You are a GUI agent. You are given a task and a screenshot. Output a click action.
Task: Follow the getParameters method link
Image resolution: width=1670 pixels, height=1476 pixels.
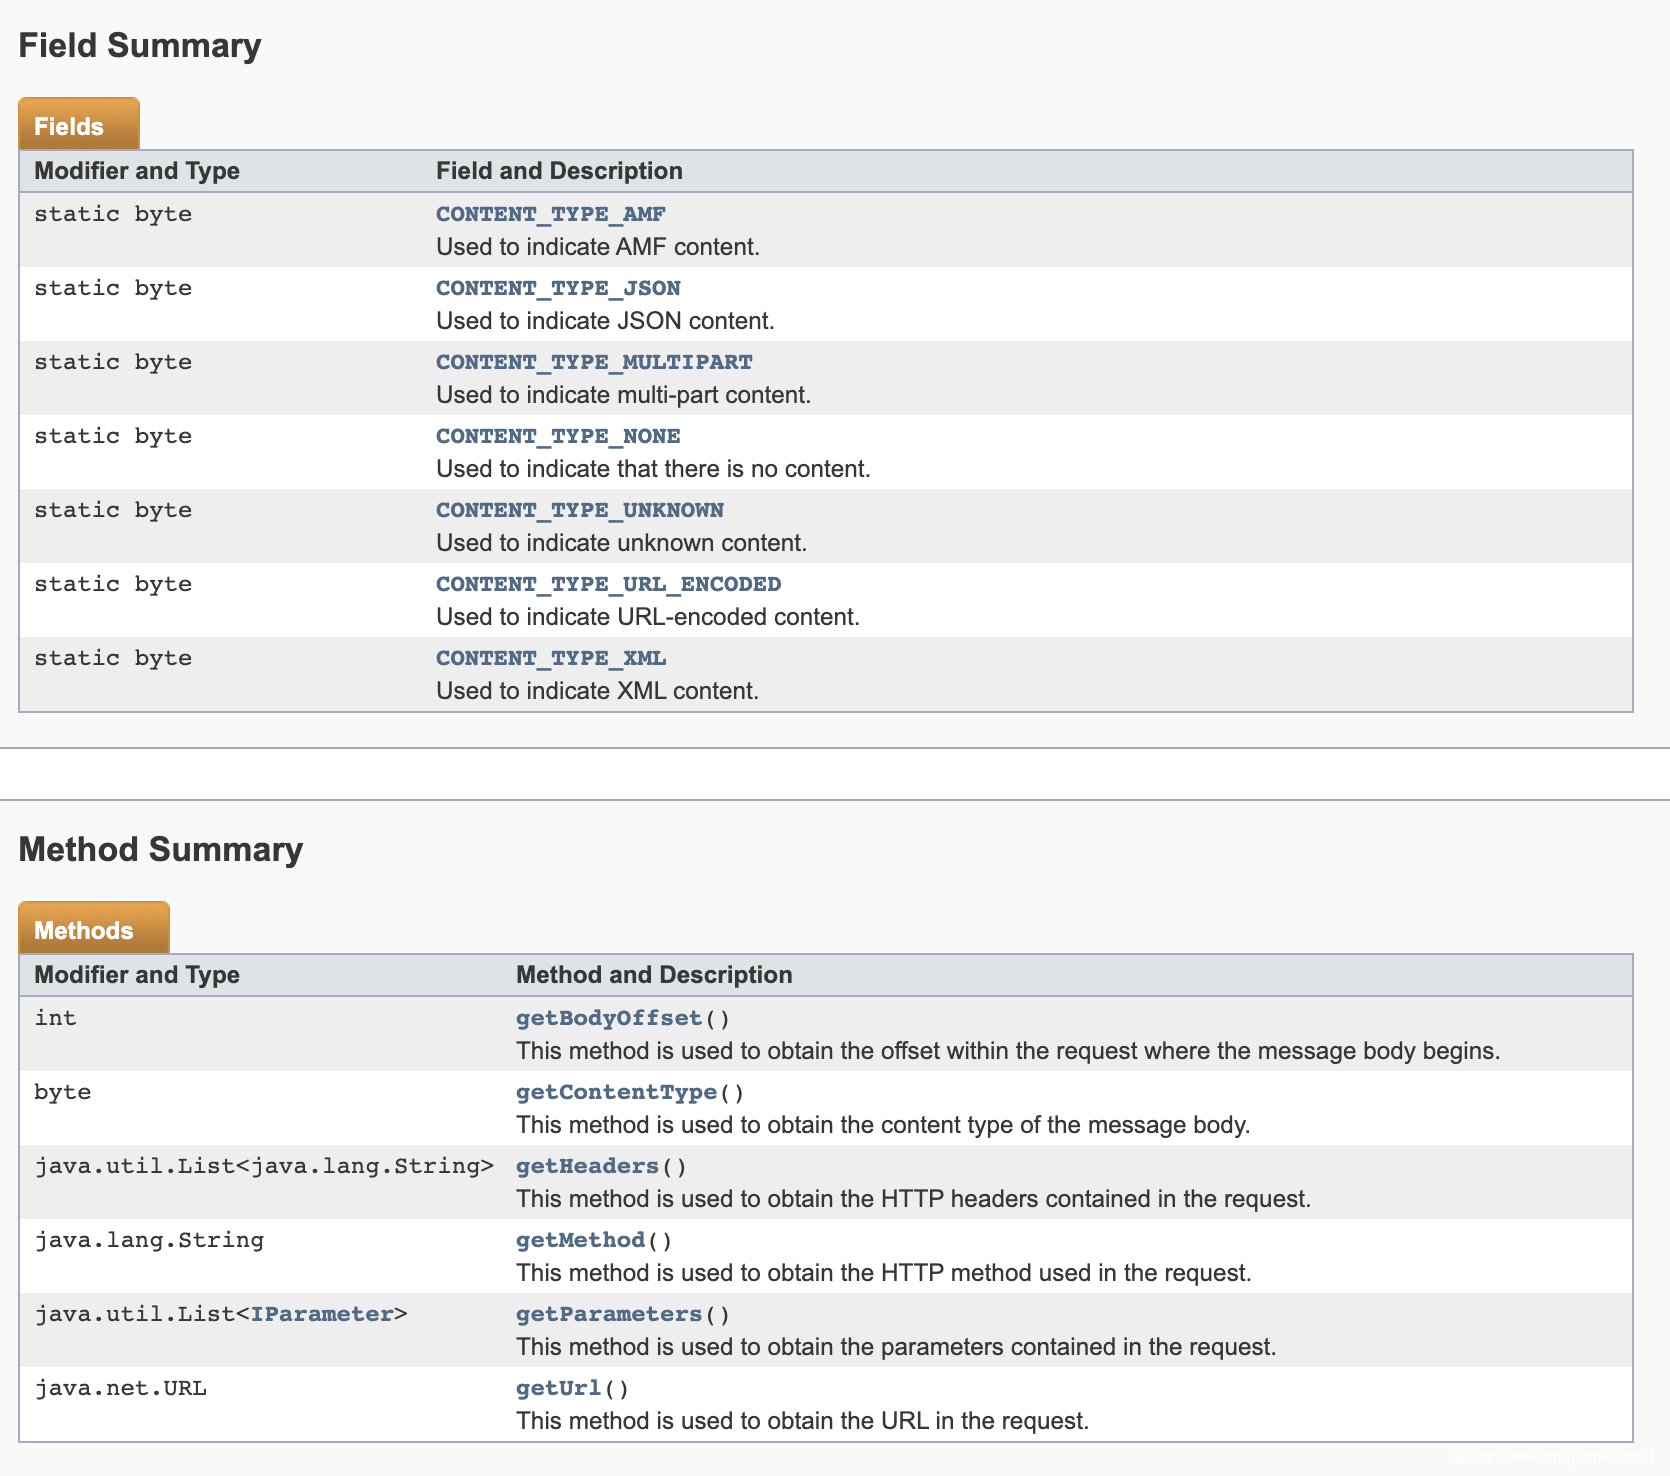pyautogui.click(x=608, y=1314)
